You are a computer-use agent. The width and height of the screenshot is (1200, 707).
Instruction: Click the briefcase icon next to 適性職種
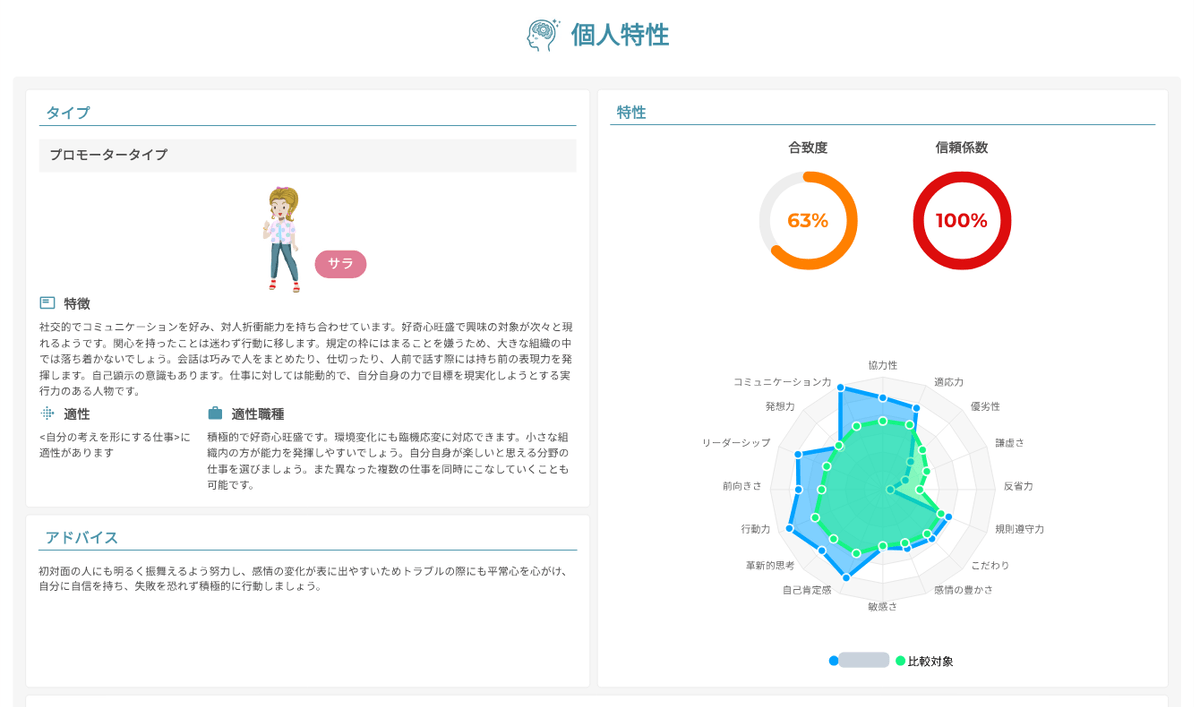(215, 413)
